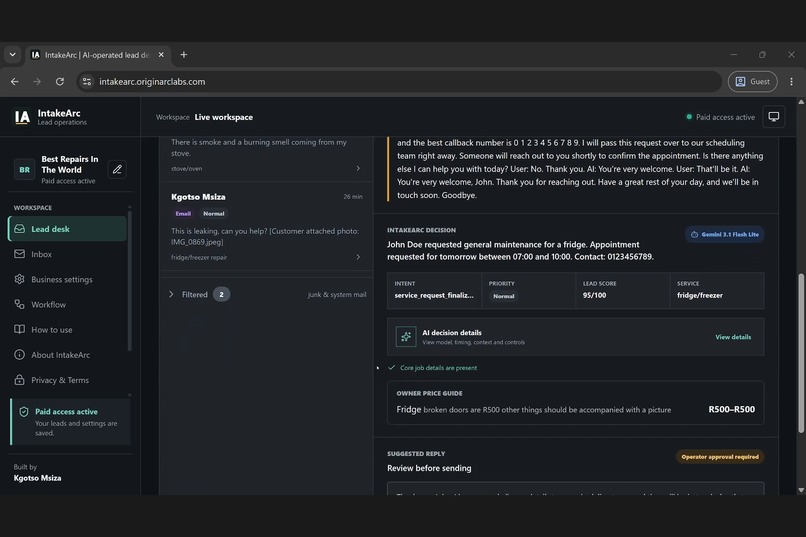Click the How to use book icon
The width and height of the screenshot is (806, 537).
click(20, 329)
